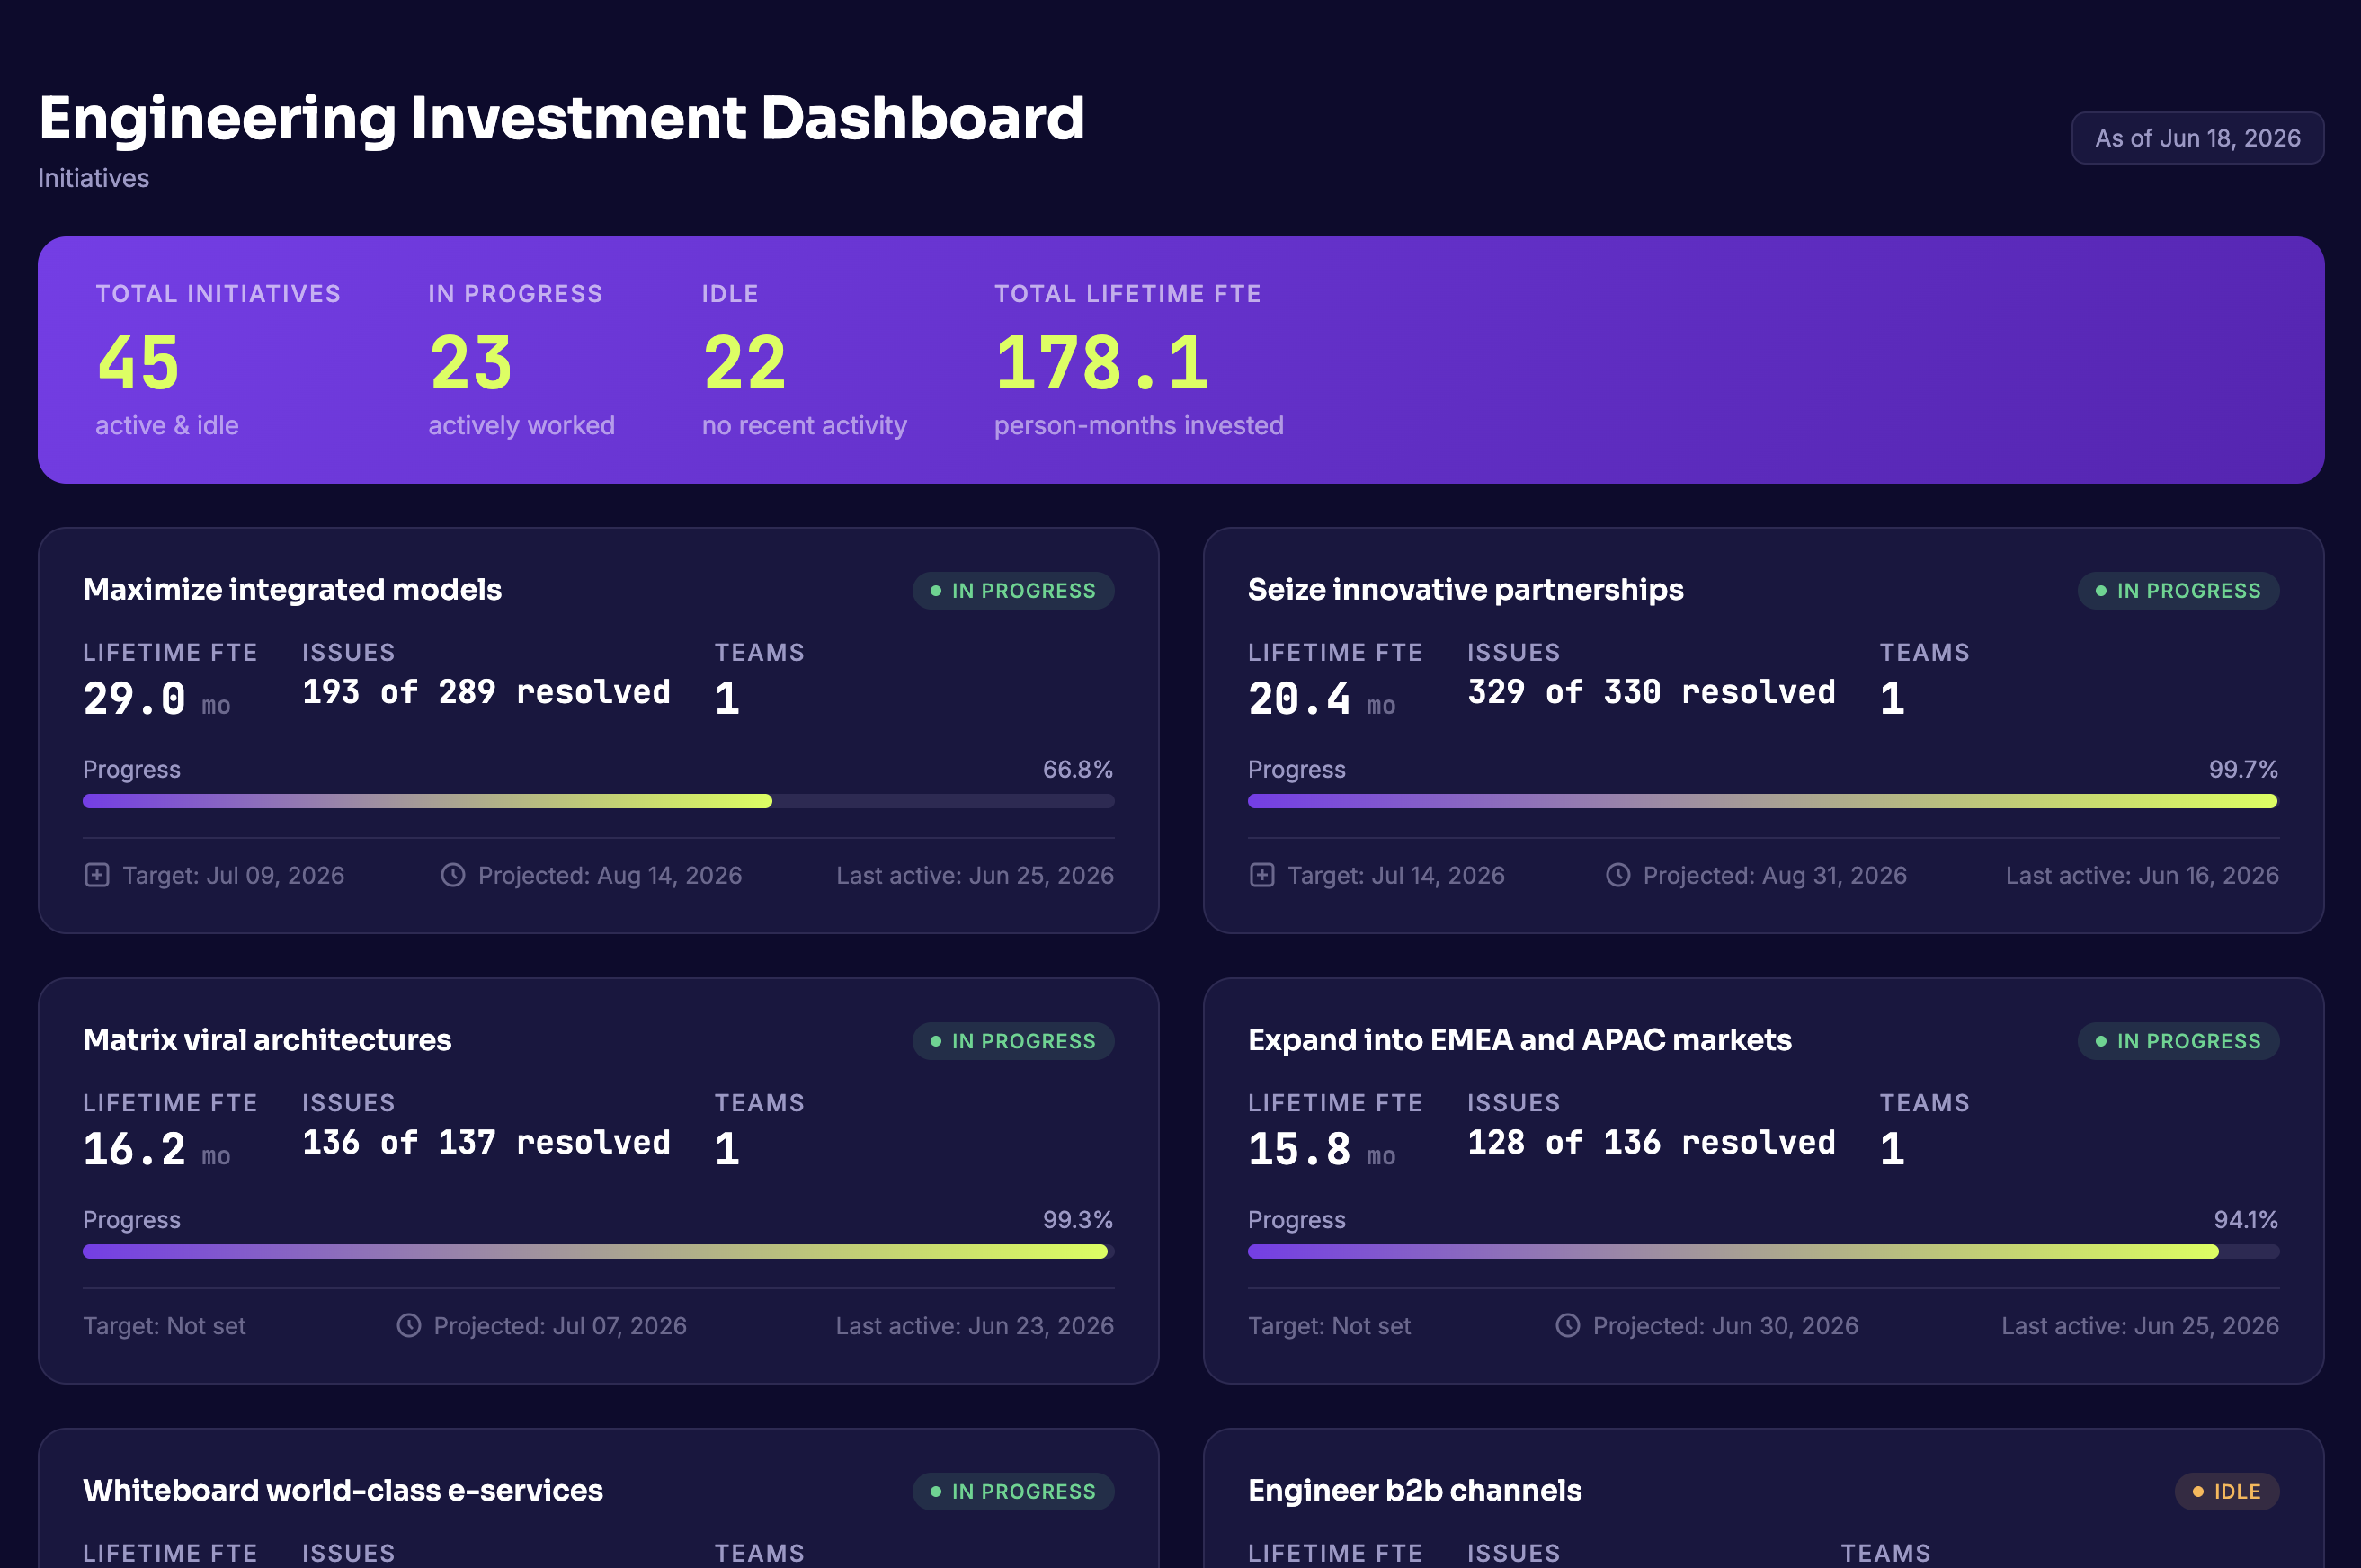Select the Total Initiatives 45 stat
The image size is (2361, 1568).
click(218, 360)
